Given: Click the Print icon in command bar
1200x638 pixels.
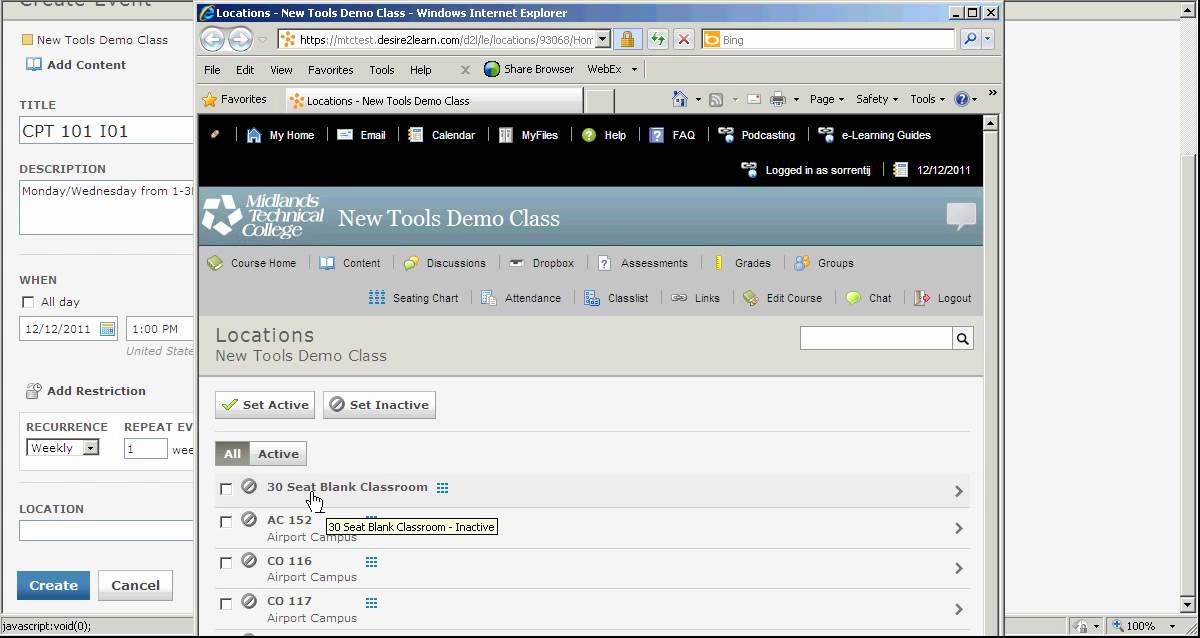Looking at the screenshot, I should 779,99.
